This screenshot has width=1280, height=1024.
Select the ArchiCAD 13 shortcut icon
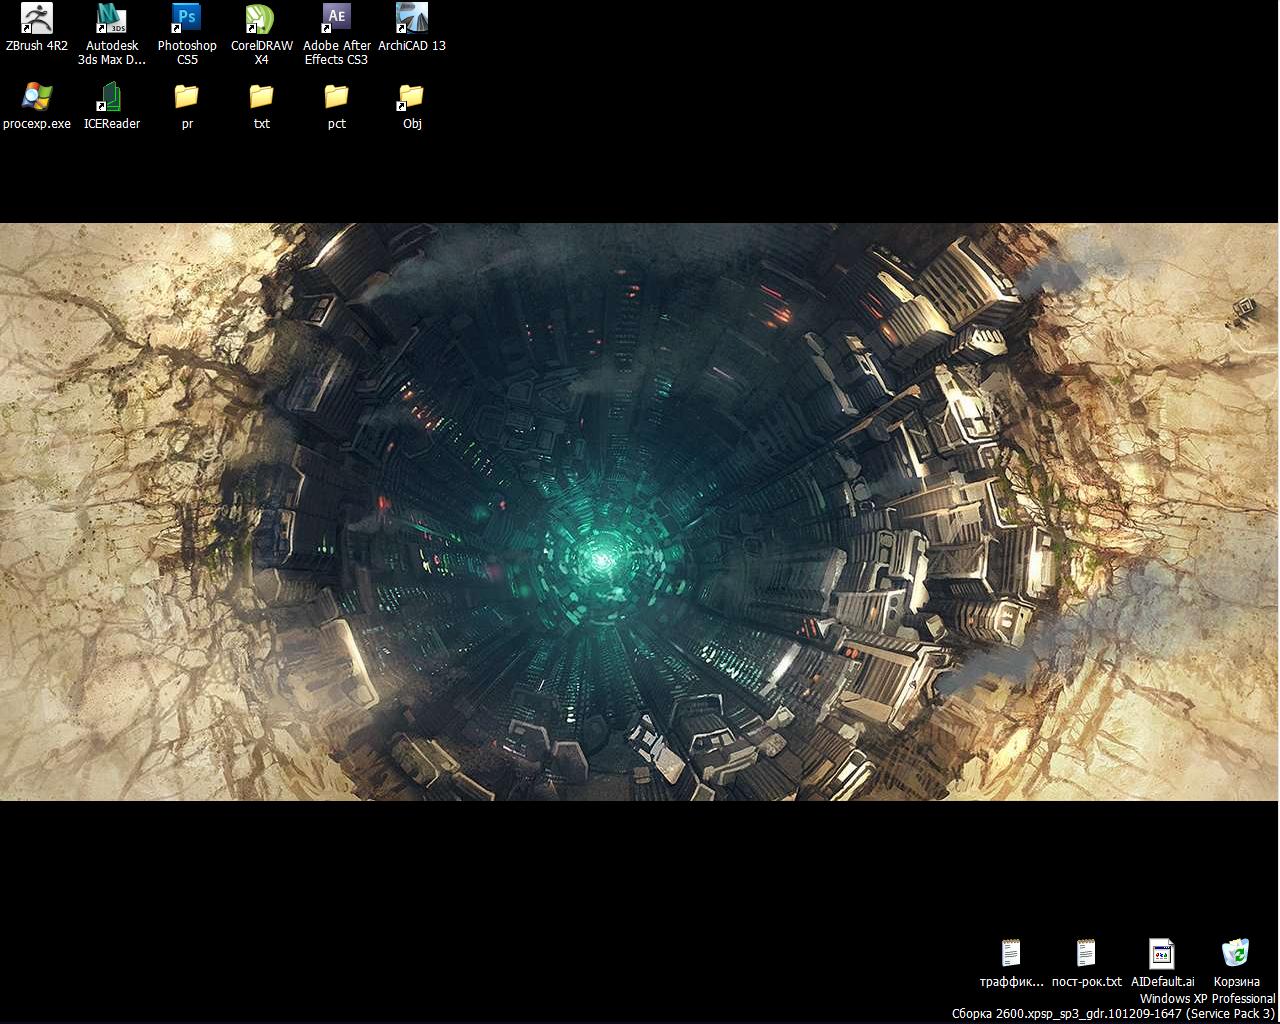tap(412, 19)
